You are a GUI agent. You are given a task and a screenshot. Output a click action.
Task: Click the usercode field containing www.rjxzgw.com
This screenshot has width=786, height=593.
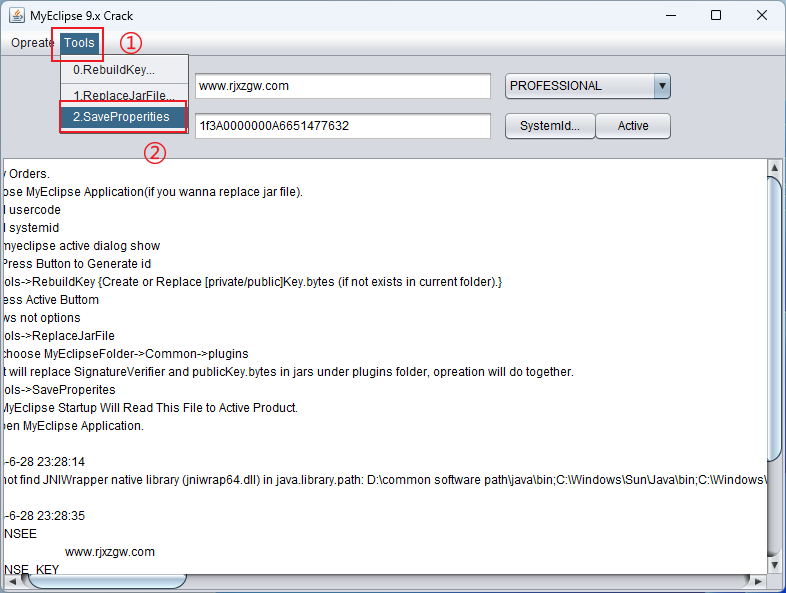(x=343, y=86)
